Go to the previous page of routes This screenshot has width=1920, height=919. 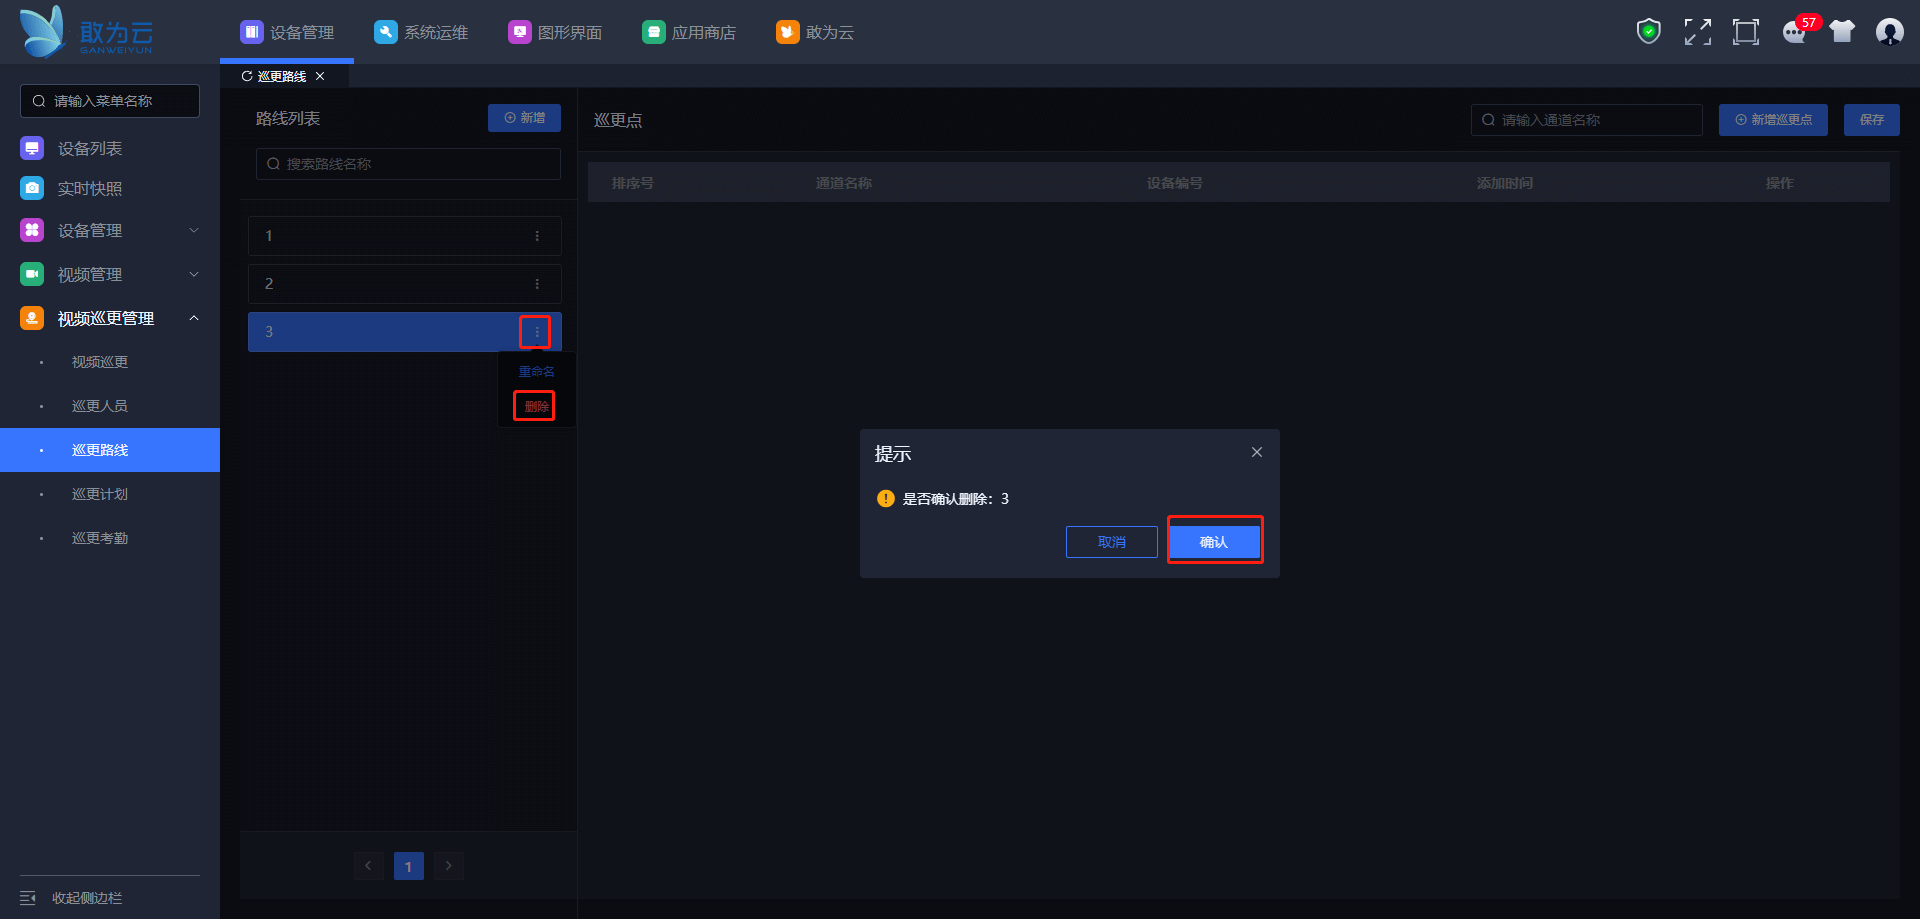coord(368,866)
